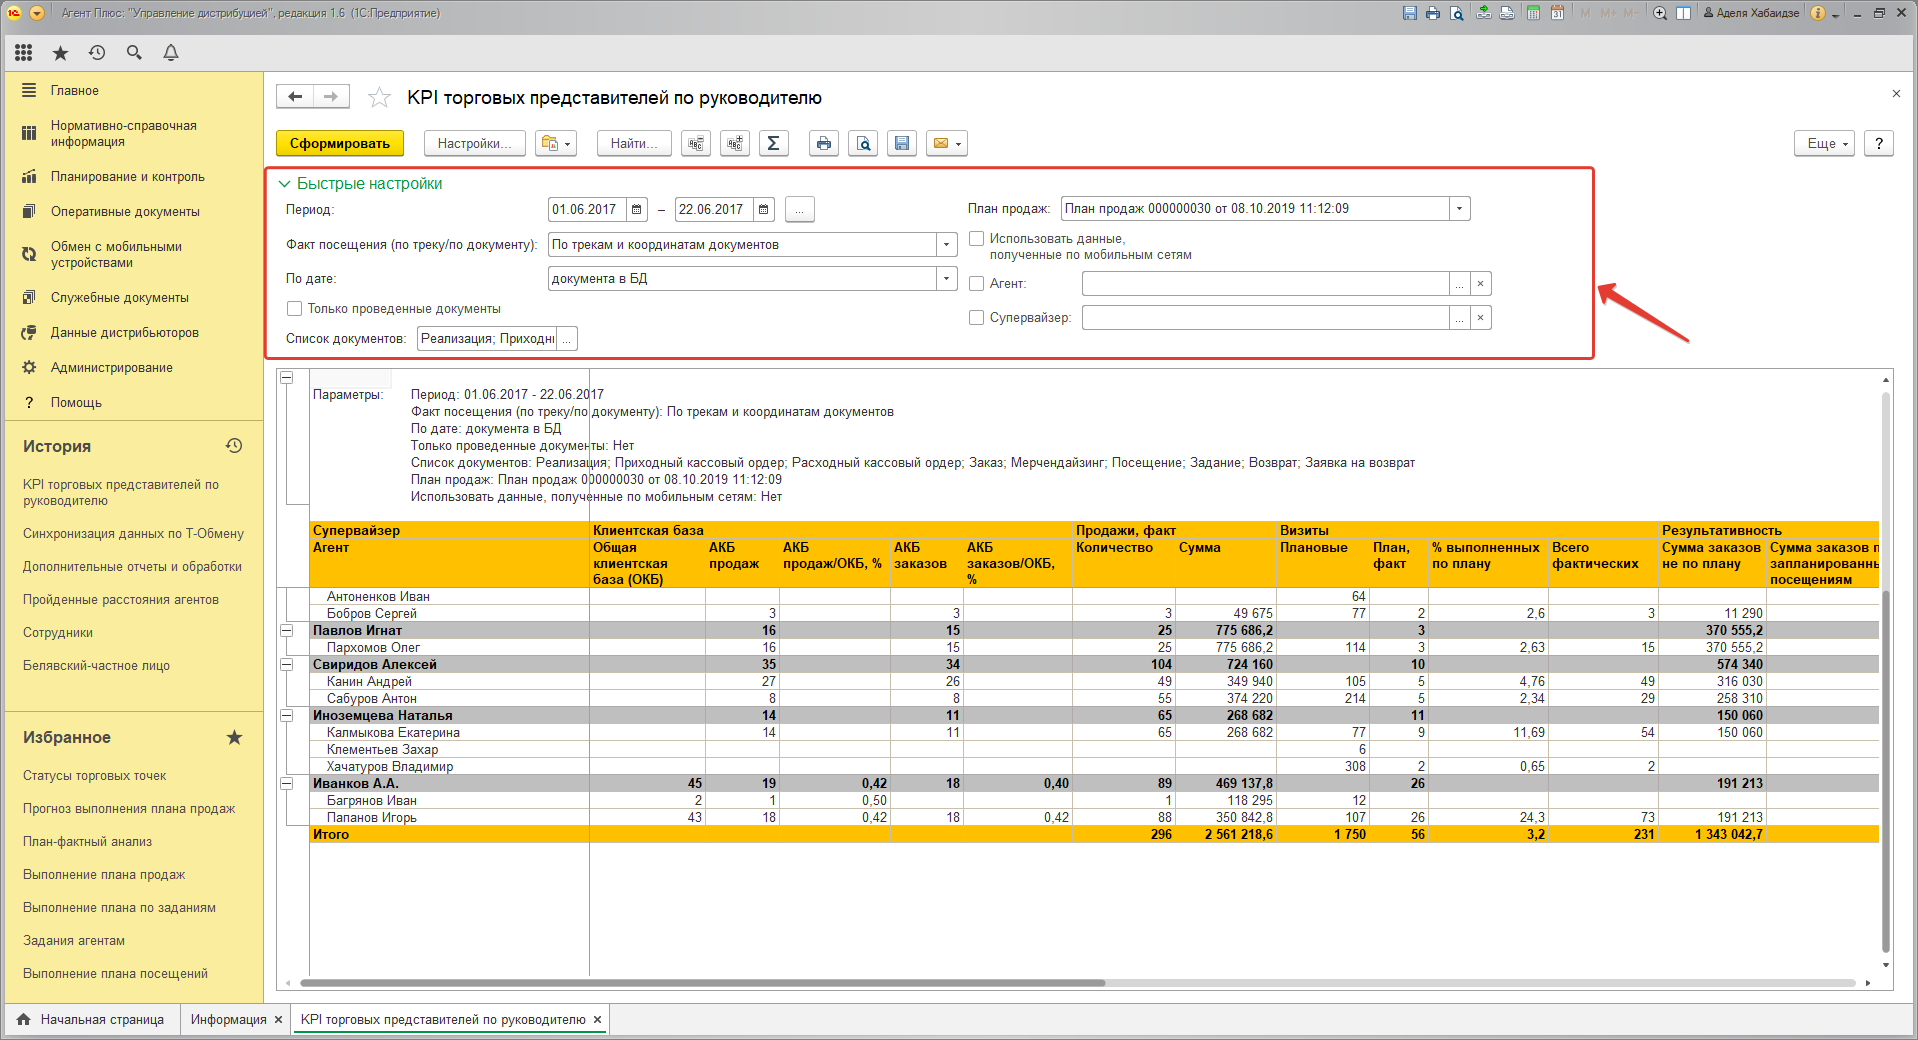Screen dimensions: 1918x1040
Task: Click the star icon beside Избранное
Action: tap(234, 737)
